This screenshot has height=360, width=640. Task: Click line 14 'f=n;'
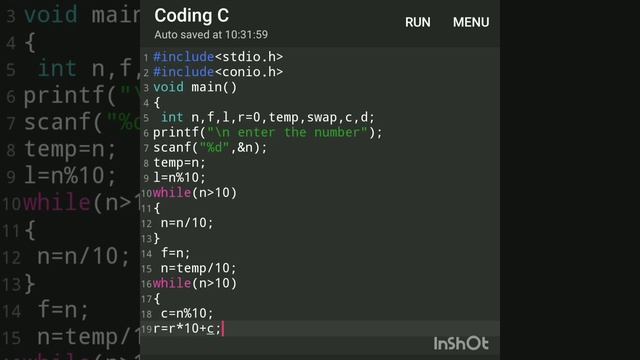tap(176, 253)
